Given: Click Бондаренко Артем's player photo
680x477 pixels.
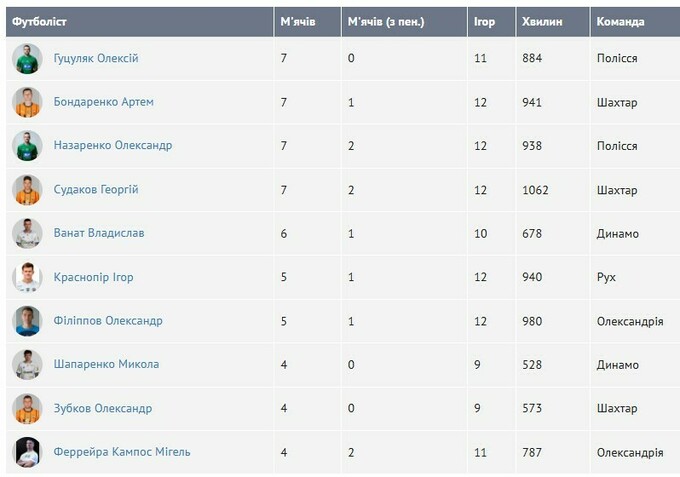Looking at the screenshot, I should click(x=27, y=102).
